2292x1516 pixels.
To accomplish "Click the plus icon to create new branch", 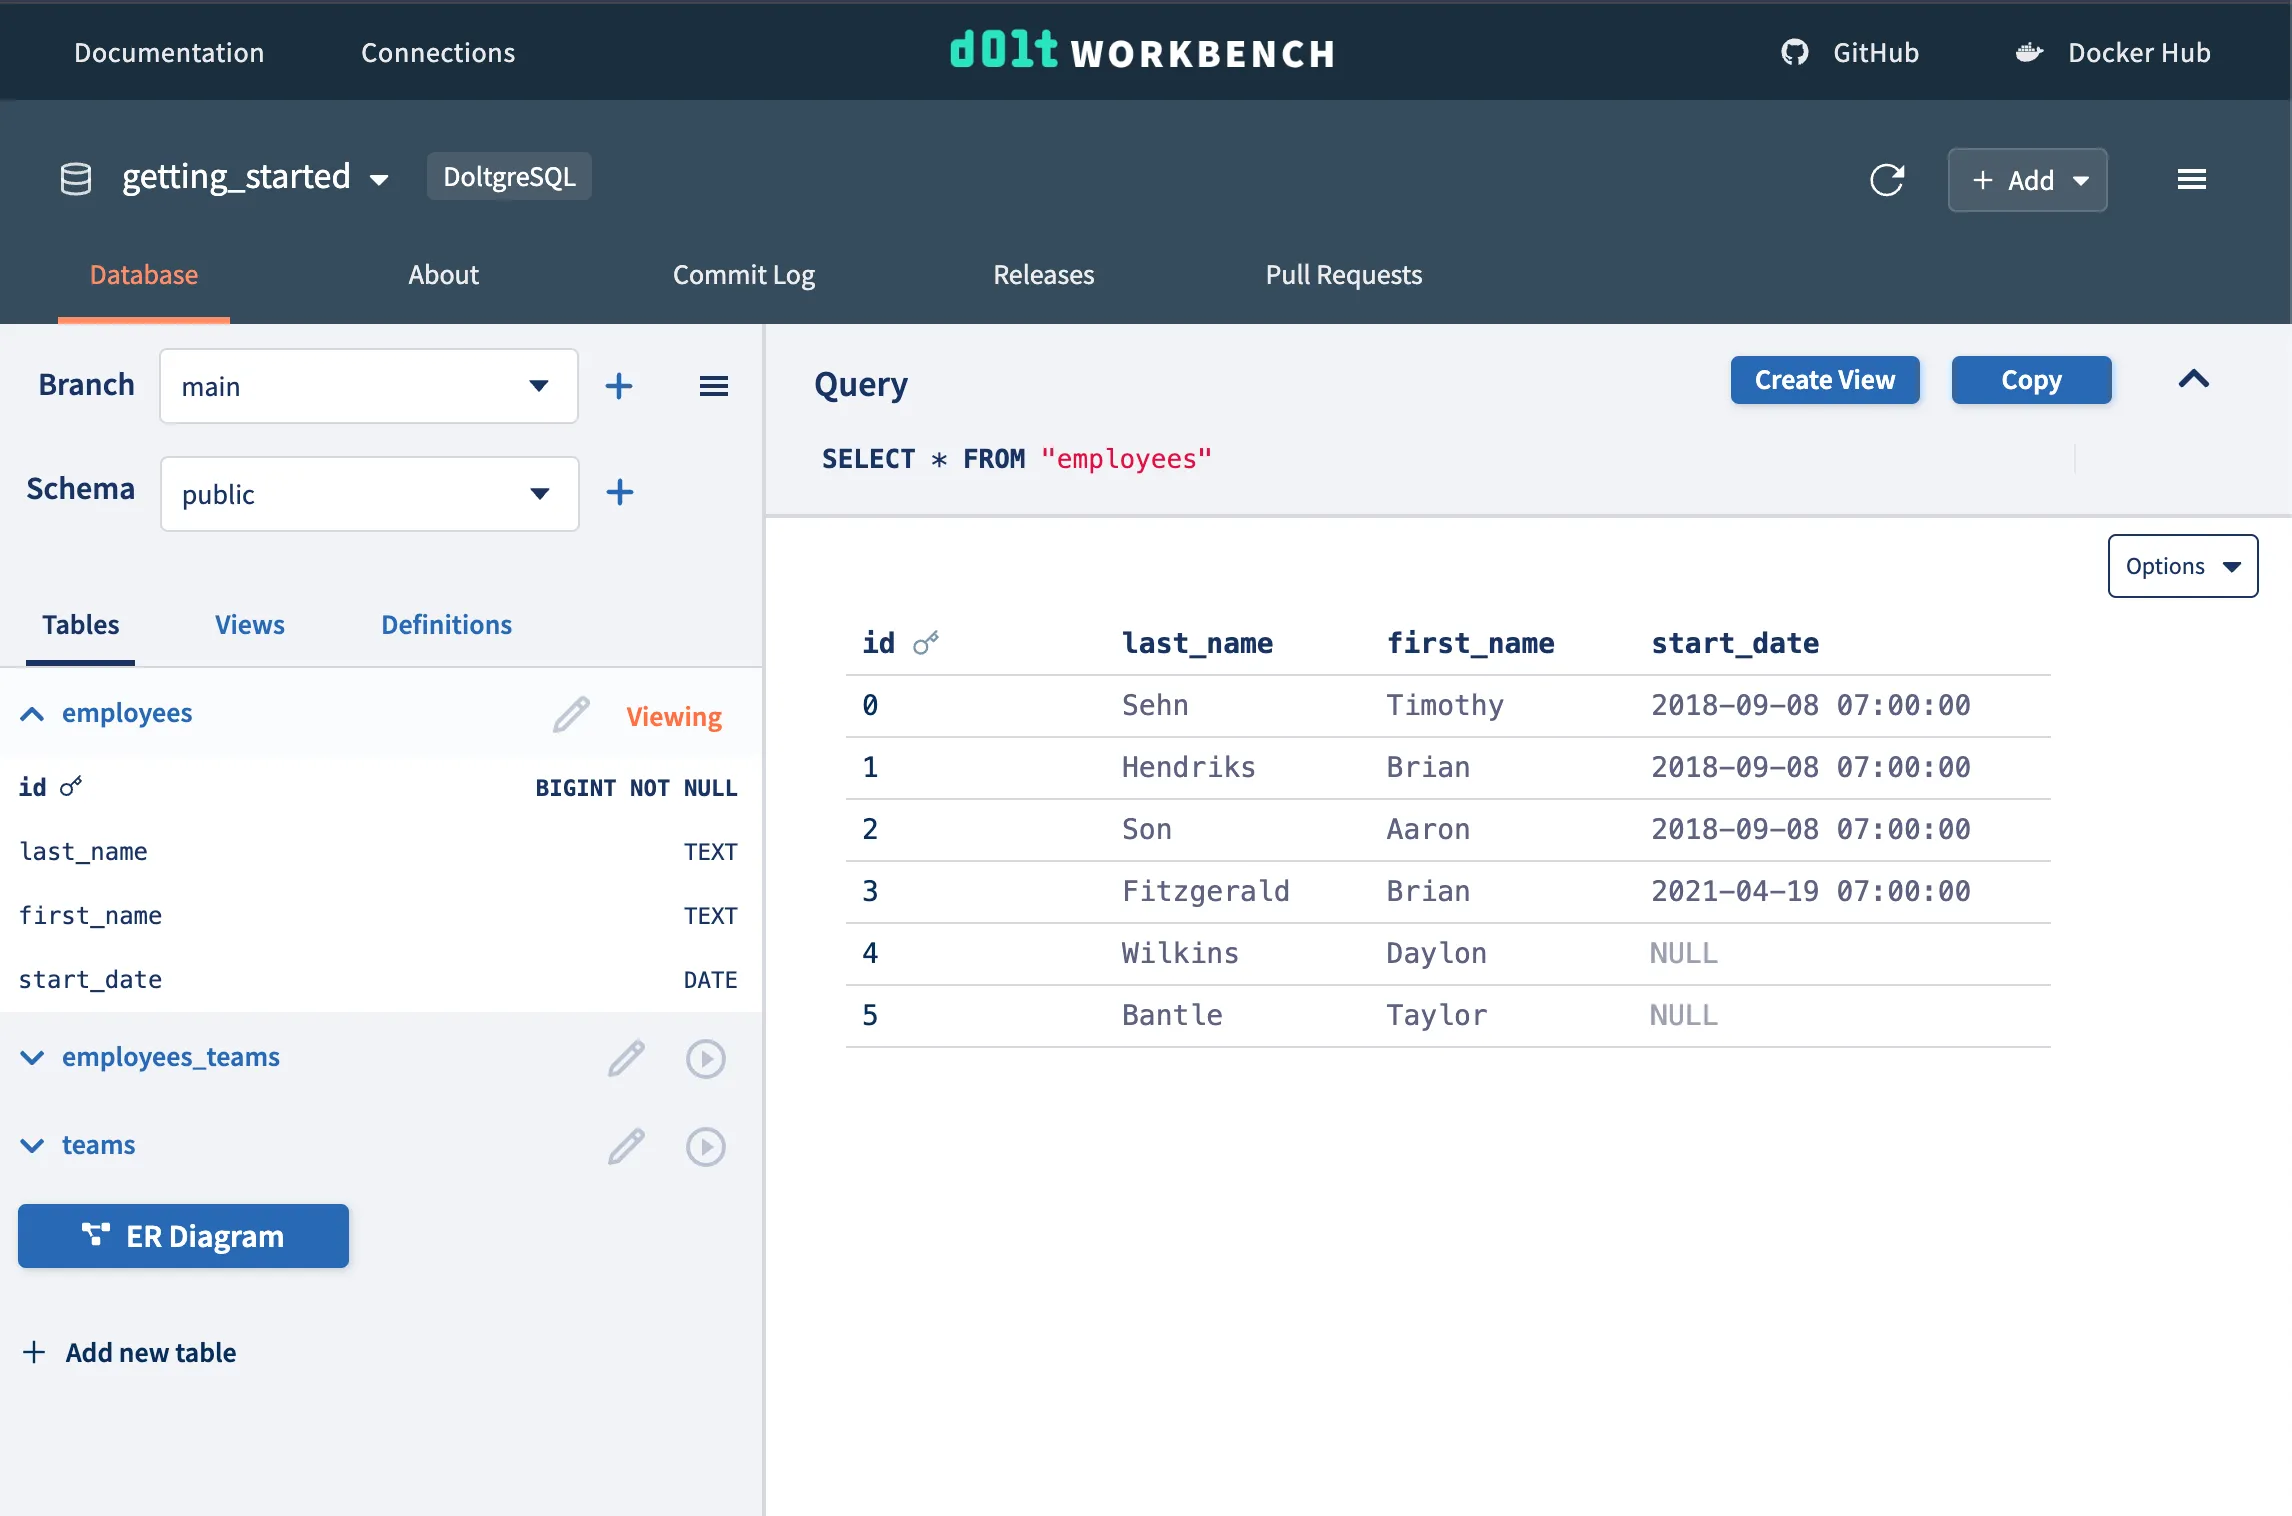I will (619, 386).
